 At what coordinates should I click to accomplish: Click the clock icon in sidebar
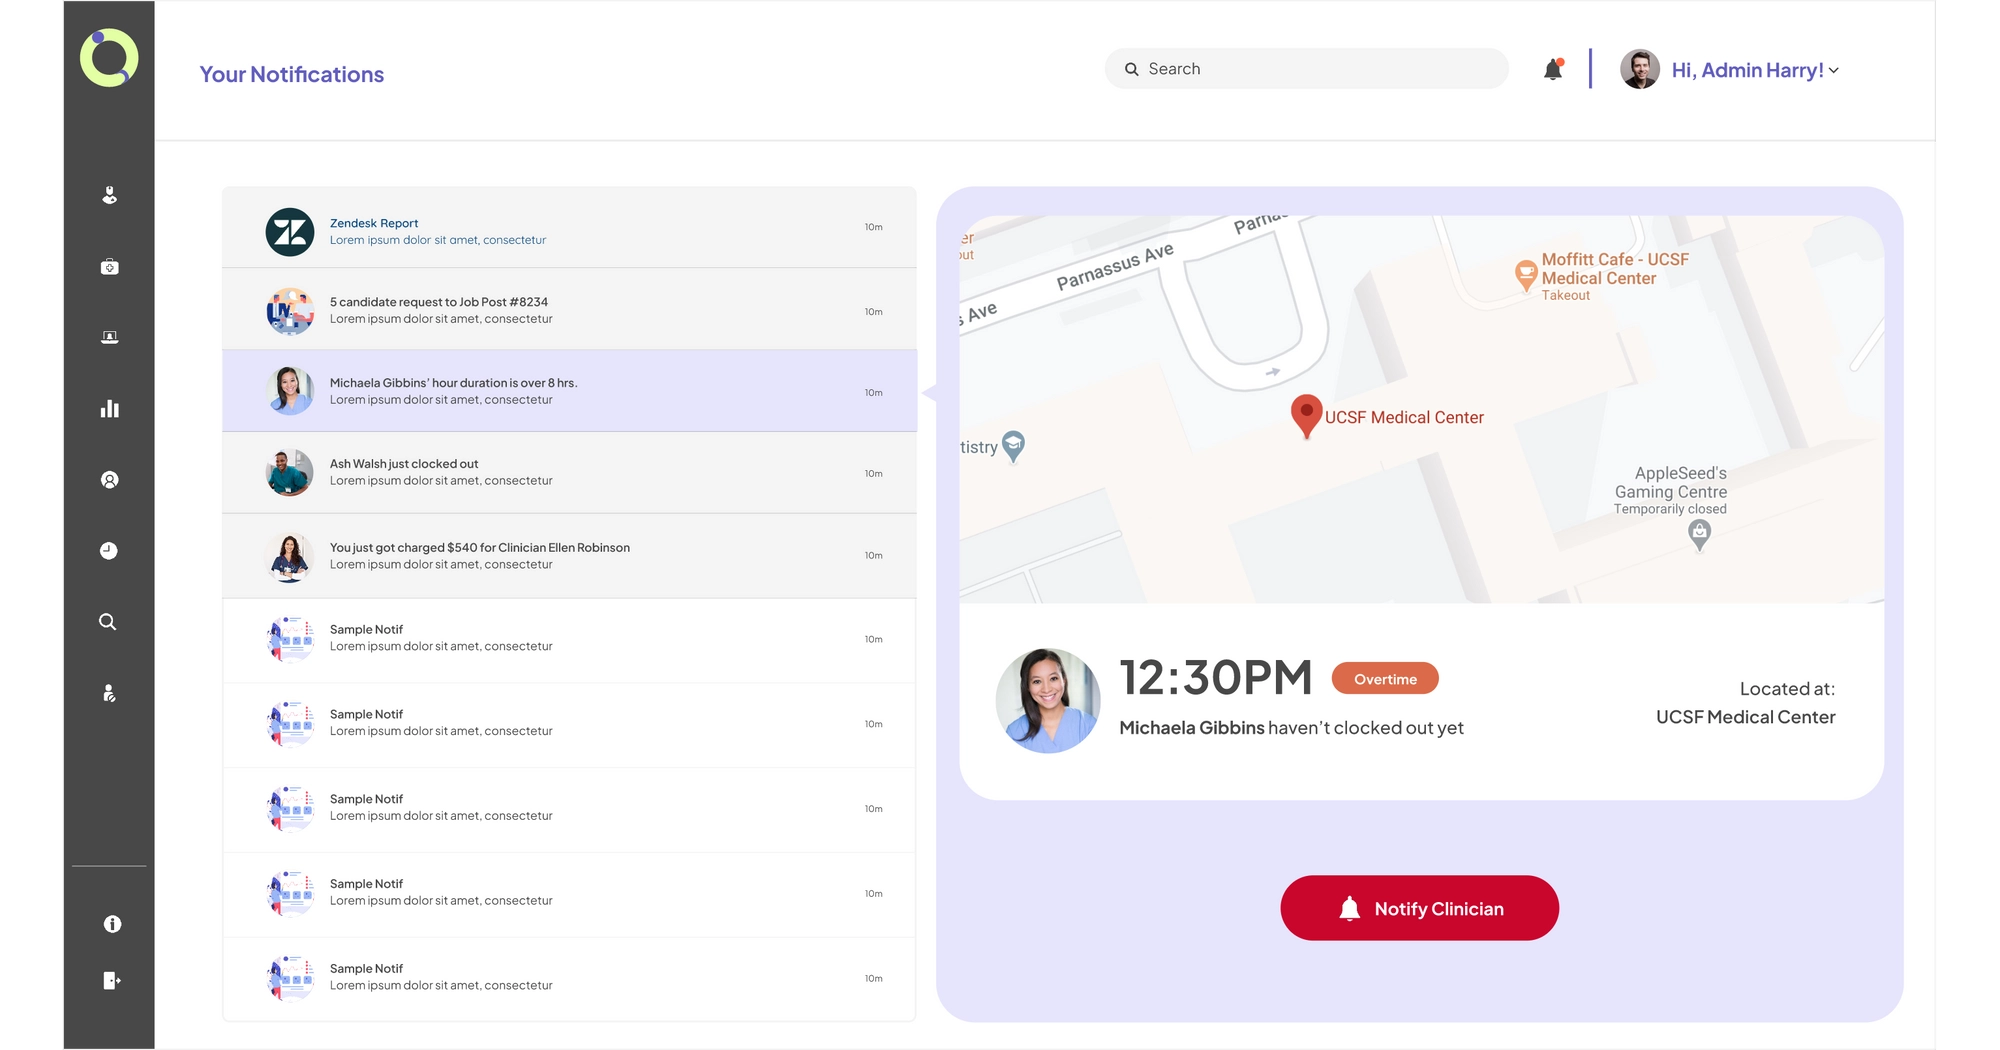point(109,551)
